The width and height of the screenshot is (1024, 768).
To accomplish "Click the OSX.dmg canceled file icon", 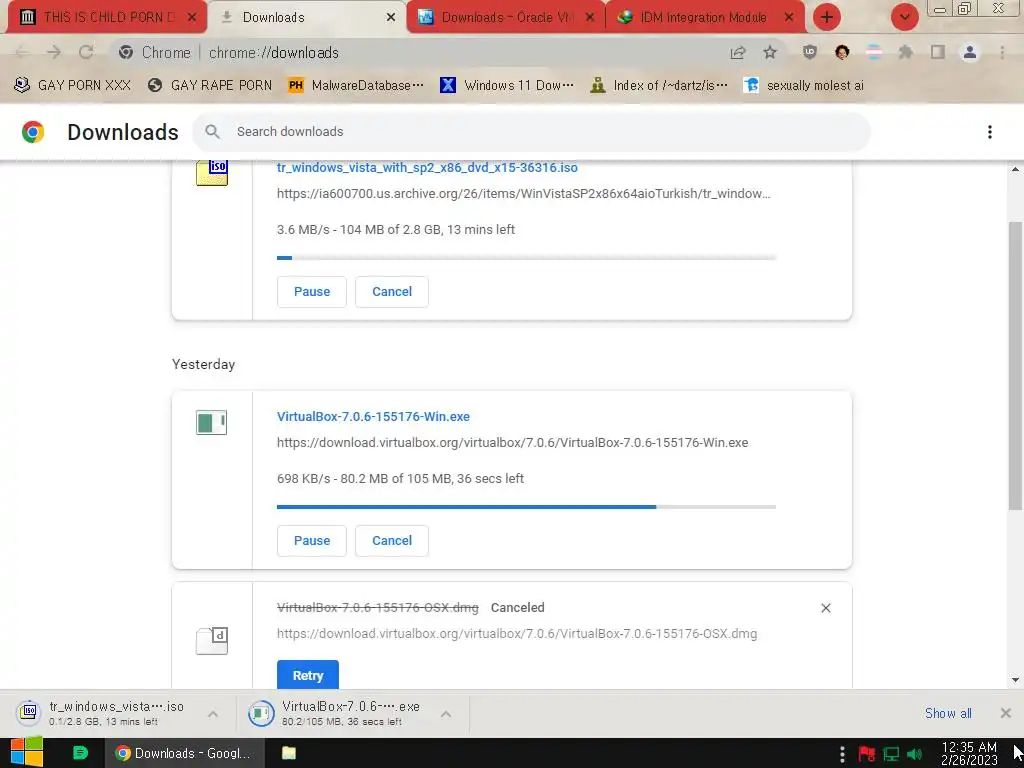I will (x=212, y=641).
